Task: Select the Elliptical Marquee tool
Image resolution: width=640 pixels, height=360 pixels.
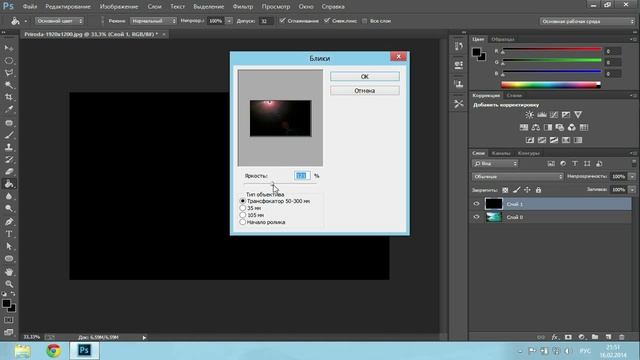Action: pos(9,60)
